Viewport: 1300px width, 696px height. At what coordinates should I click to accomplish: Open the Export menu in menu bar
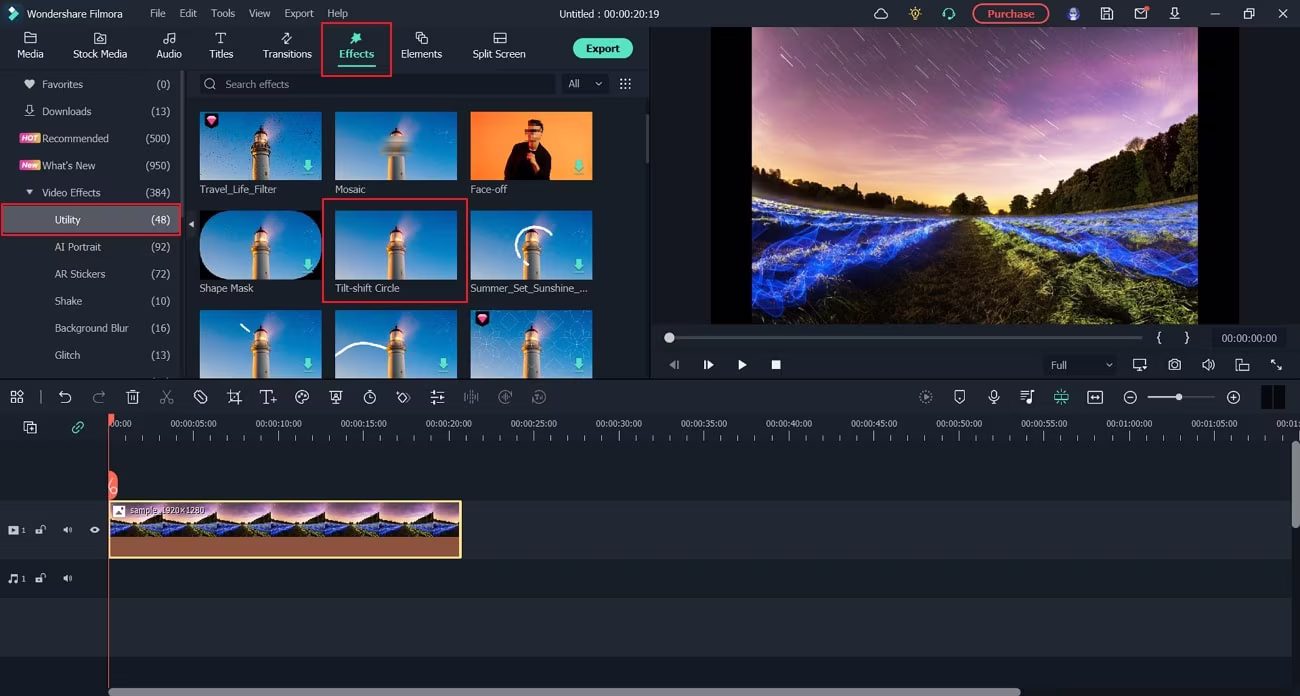click(298, 13)
